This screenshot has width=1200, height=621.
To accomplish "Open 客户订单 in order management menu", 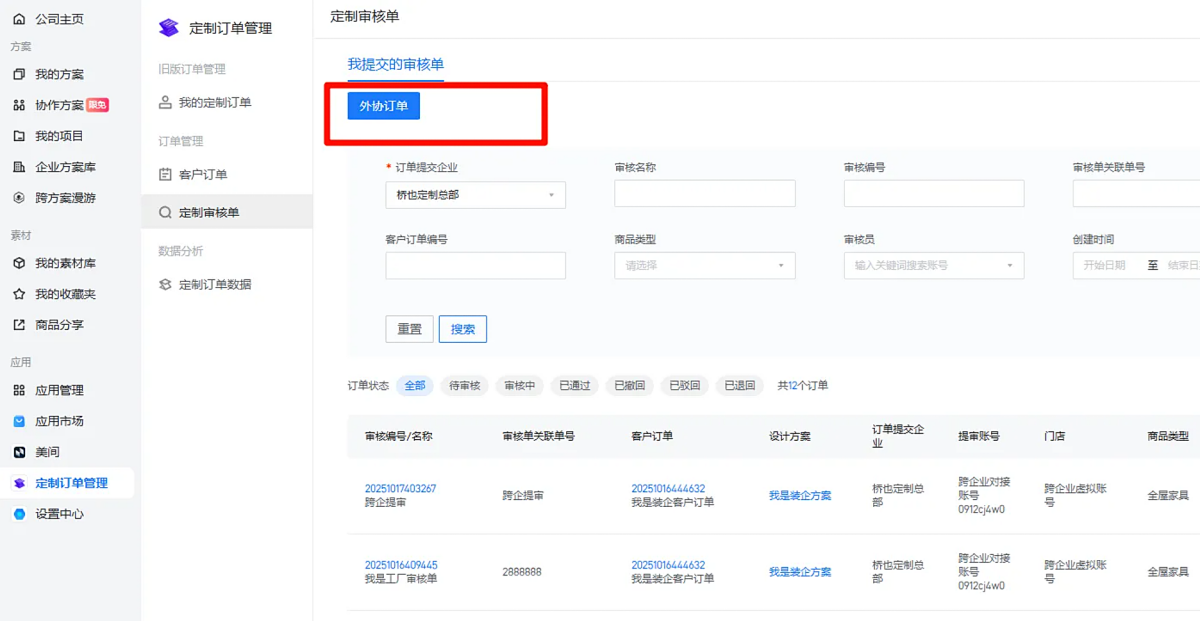I will 202,175.
